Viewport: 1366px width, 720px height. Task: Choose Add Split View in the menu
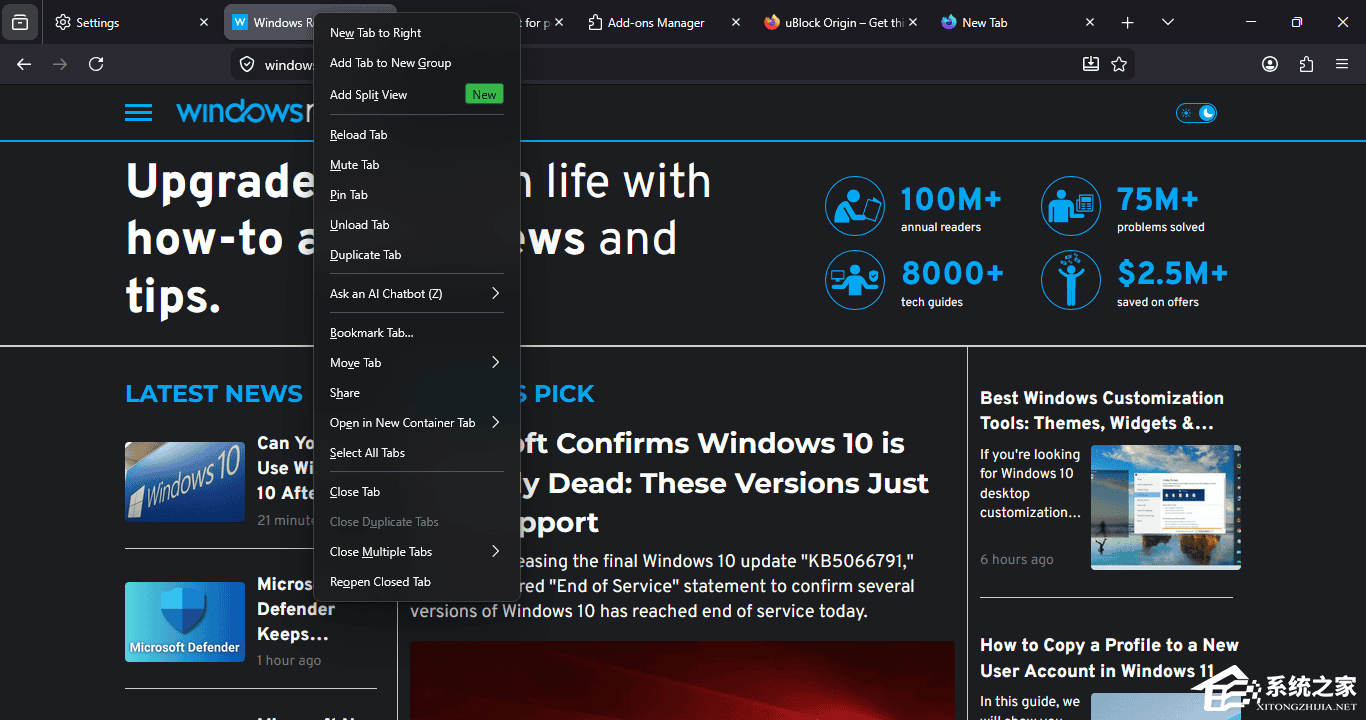(x=417, y=95)
